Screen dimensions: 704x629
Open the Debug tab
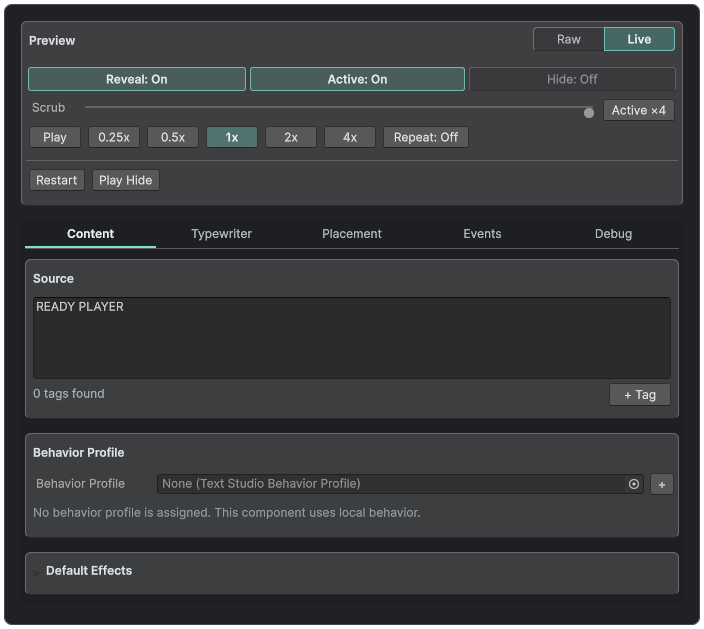tap(613, 234)
